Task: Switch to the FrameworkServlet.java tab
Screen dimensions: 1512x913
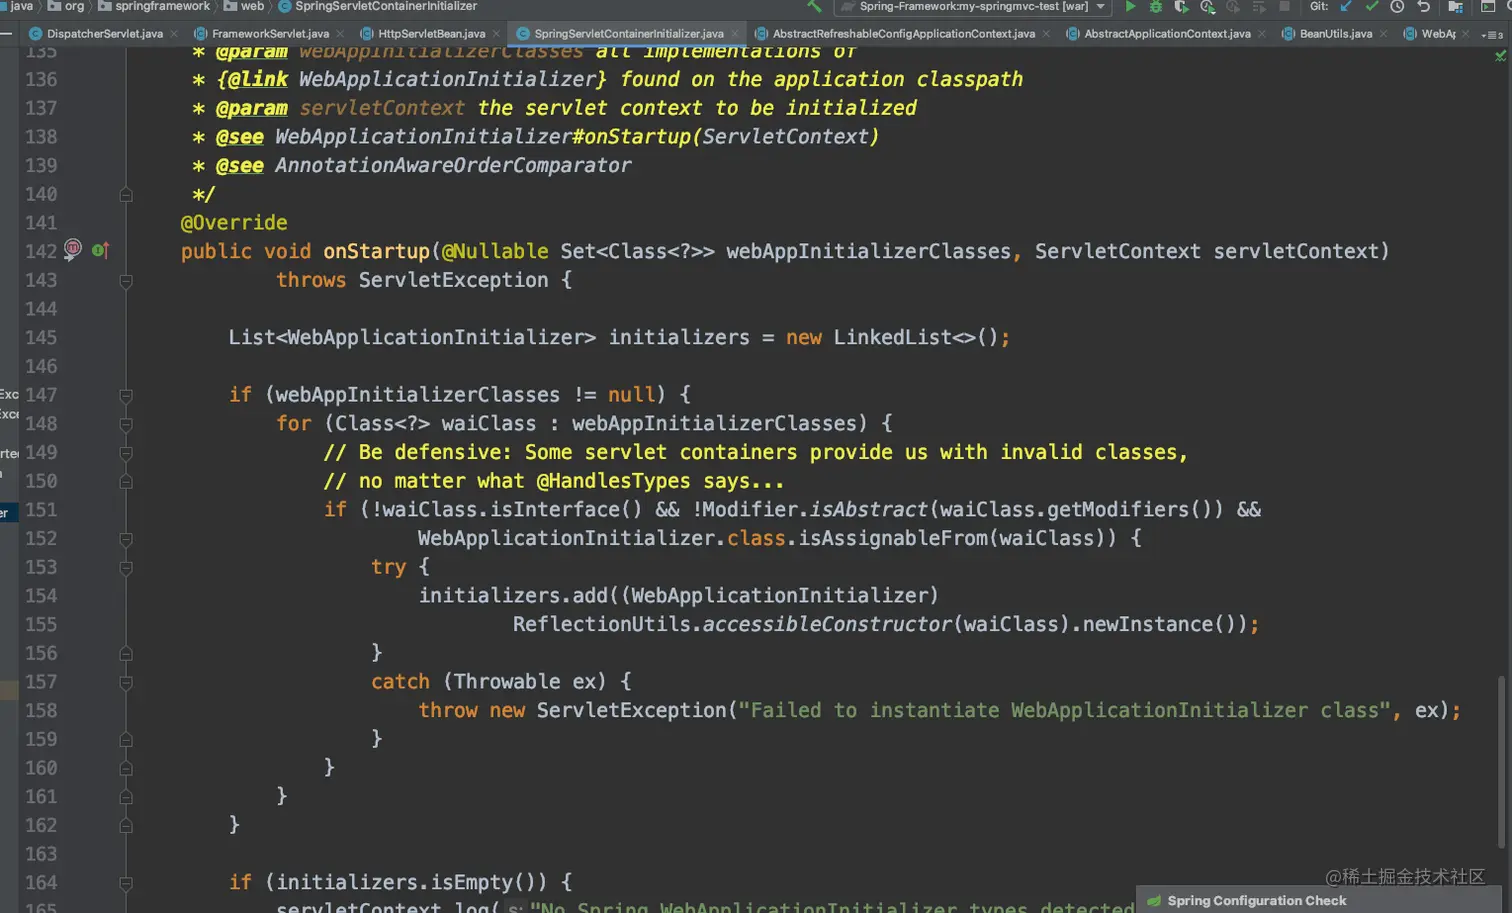Action: tap(270, 34)
